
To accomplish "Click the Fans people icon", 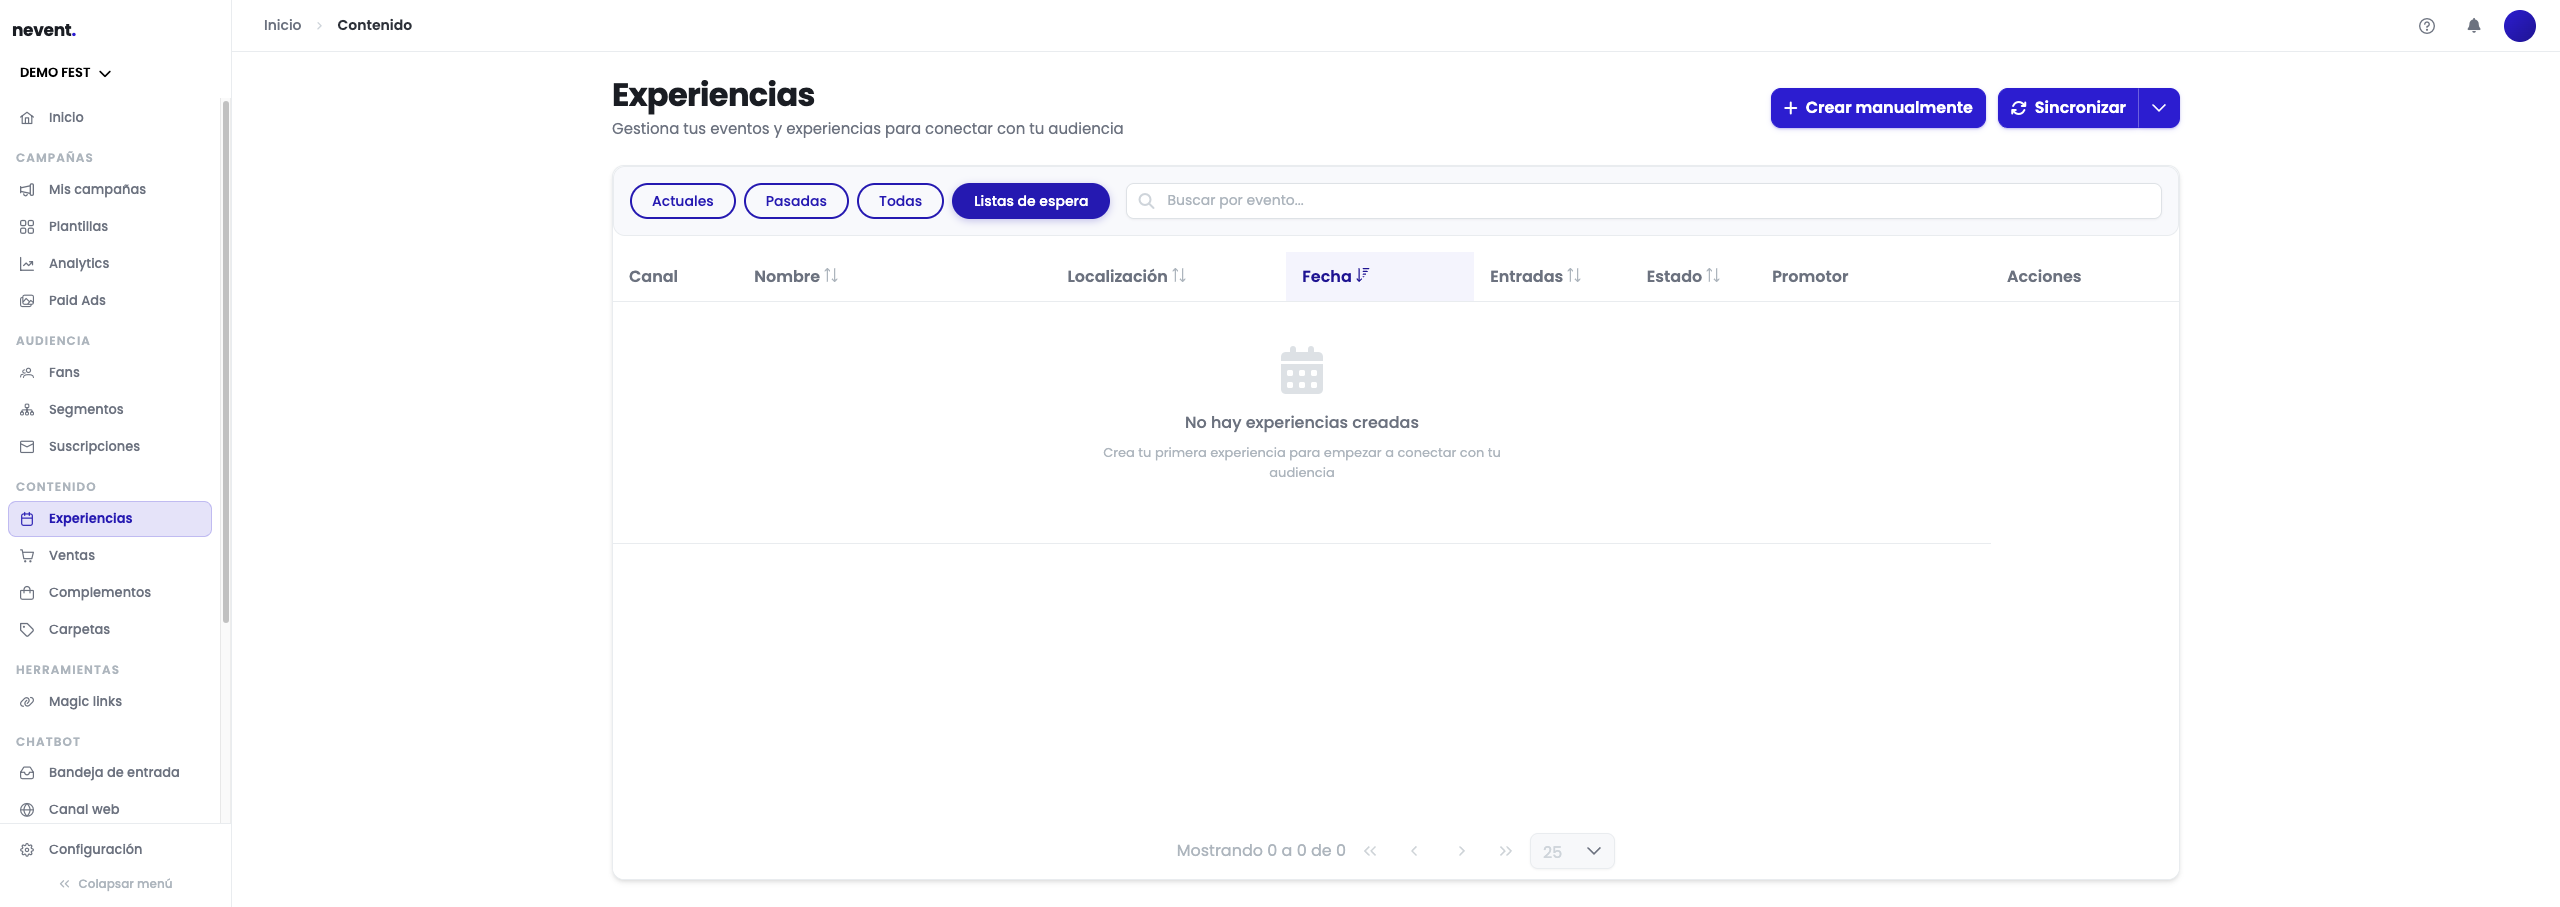I will [x=27, y=373].
